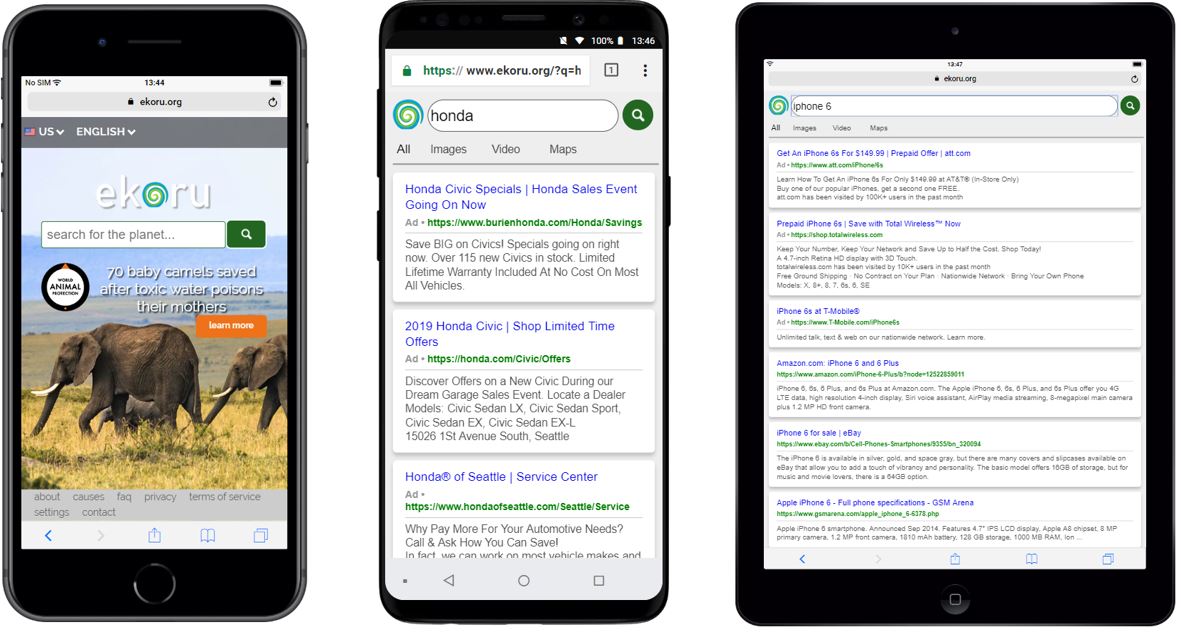The width and height of the screenshot is (1181, 633).
Task: Open the 'contact' footer link
Action: tap(99, 512)
